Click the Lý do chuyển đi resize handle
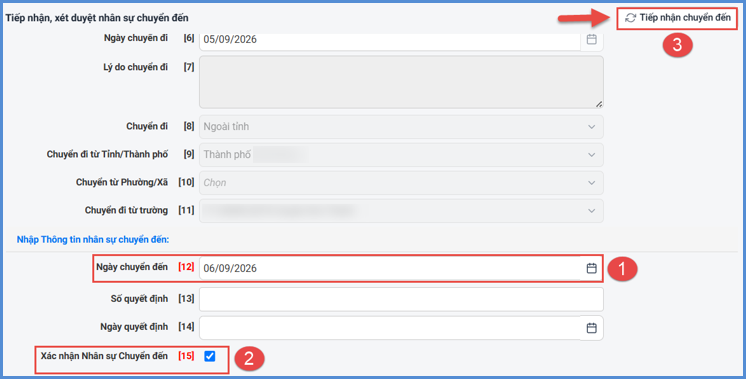The image size is (746, 379). [599, 104]
